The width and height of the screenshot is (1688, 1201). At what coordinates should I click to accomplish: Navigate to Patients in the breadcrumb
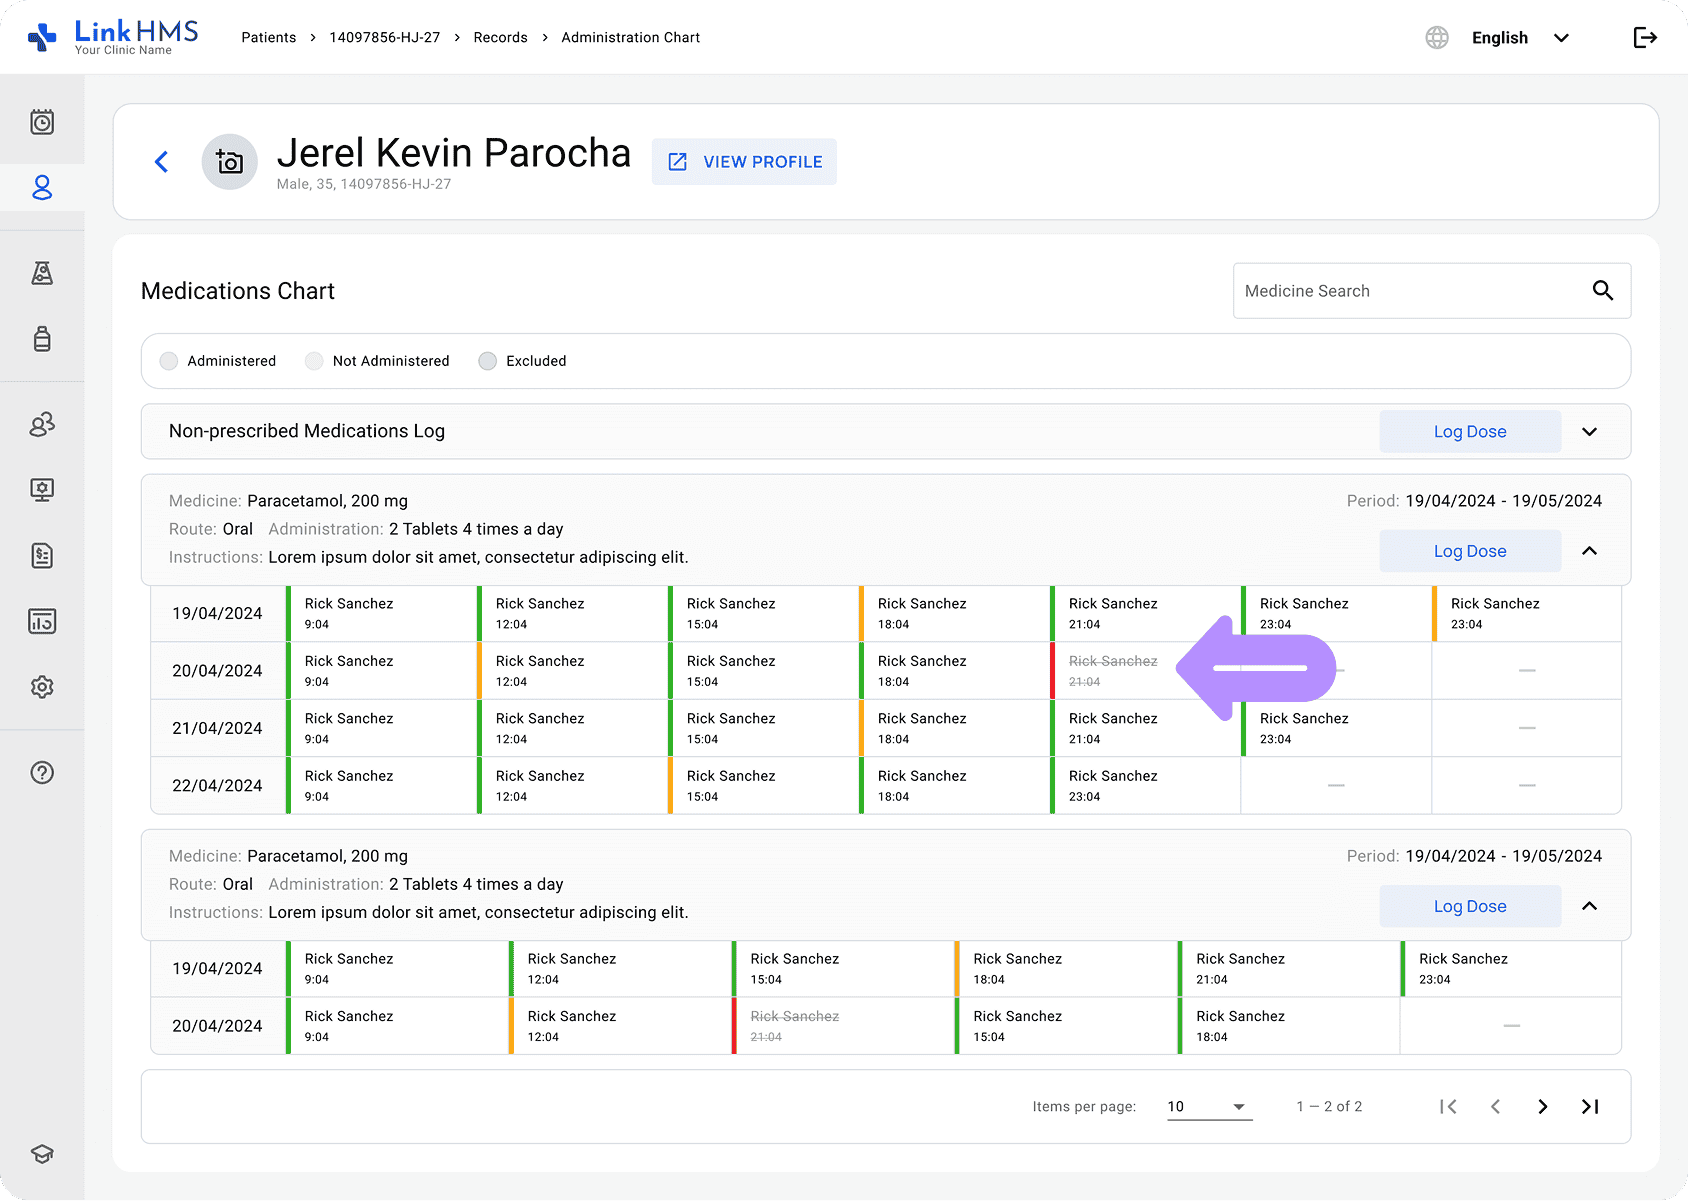[269, 38]
